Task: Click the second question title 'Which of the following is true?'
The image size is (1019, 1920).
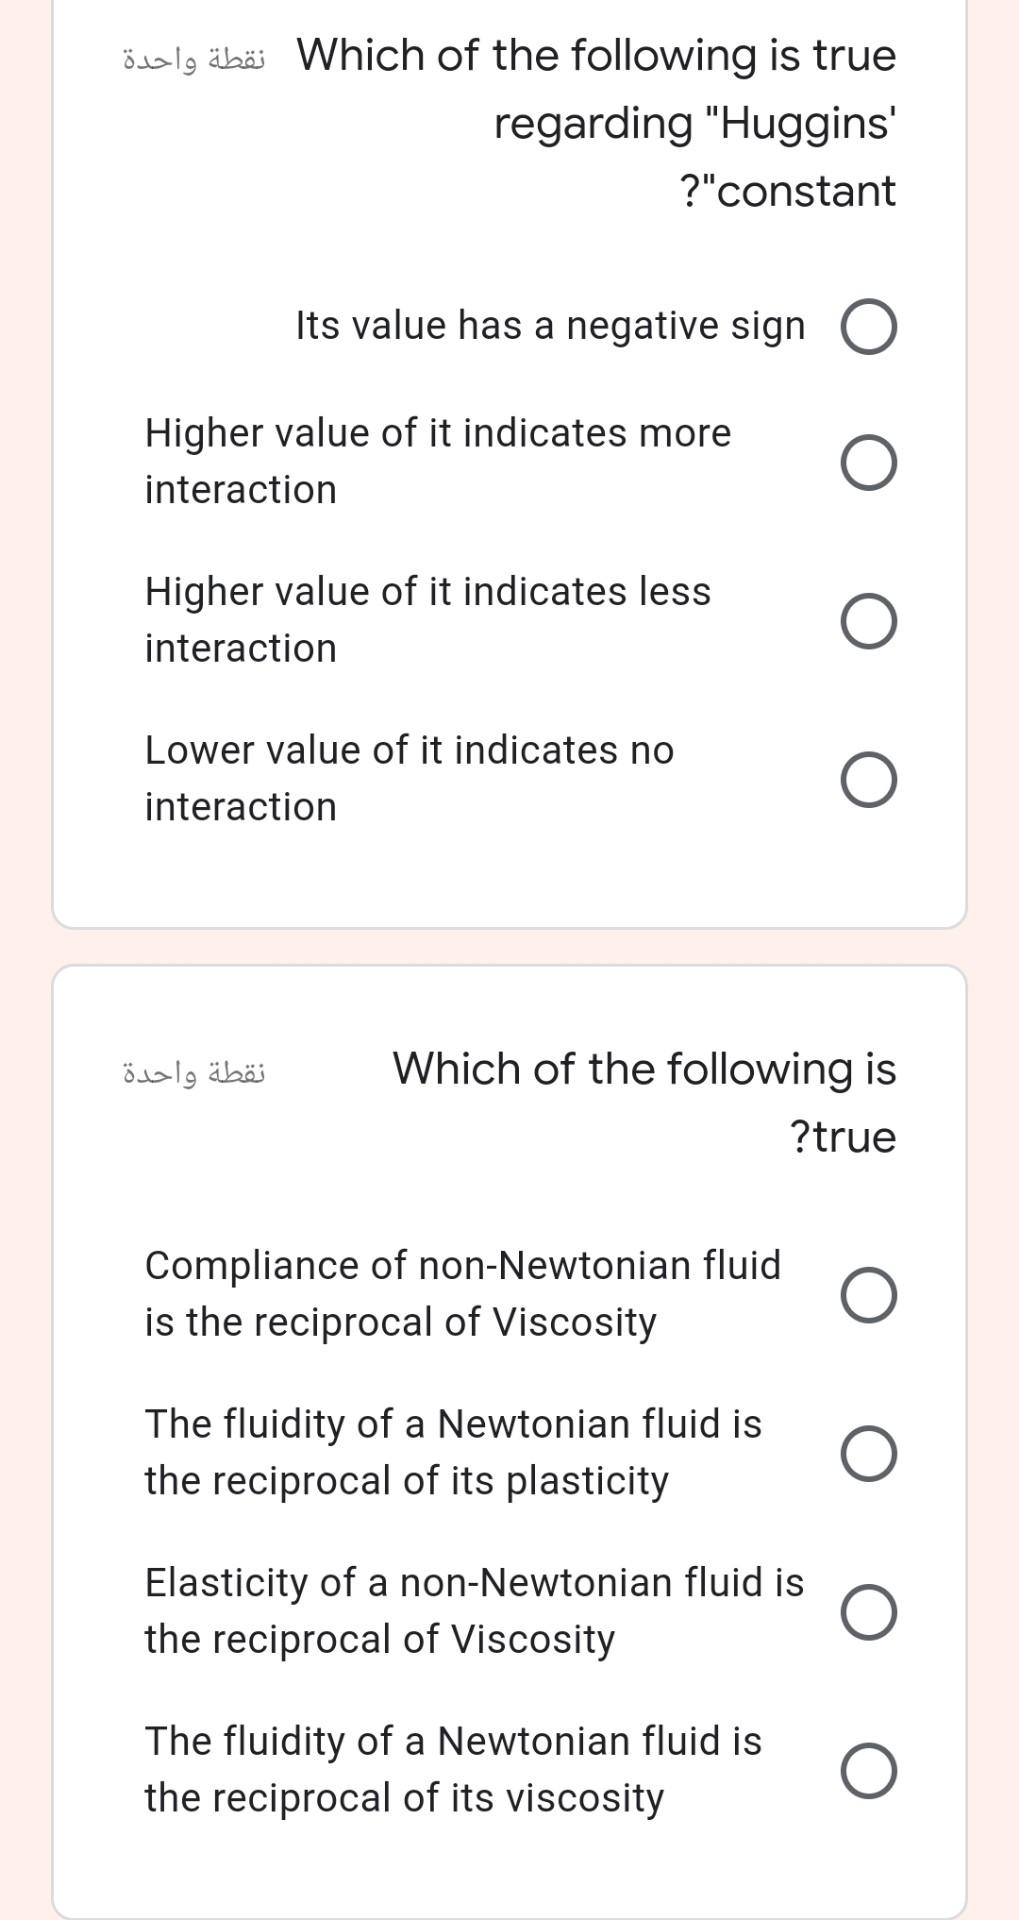Action: pyautogui.click(x=644, y=1101)
